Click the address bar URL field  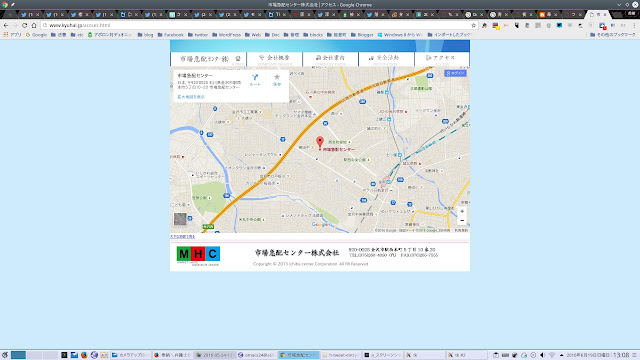pos(257,25)
